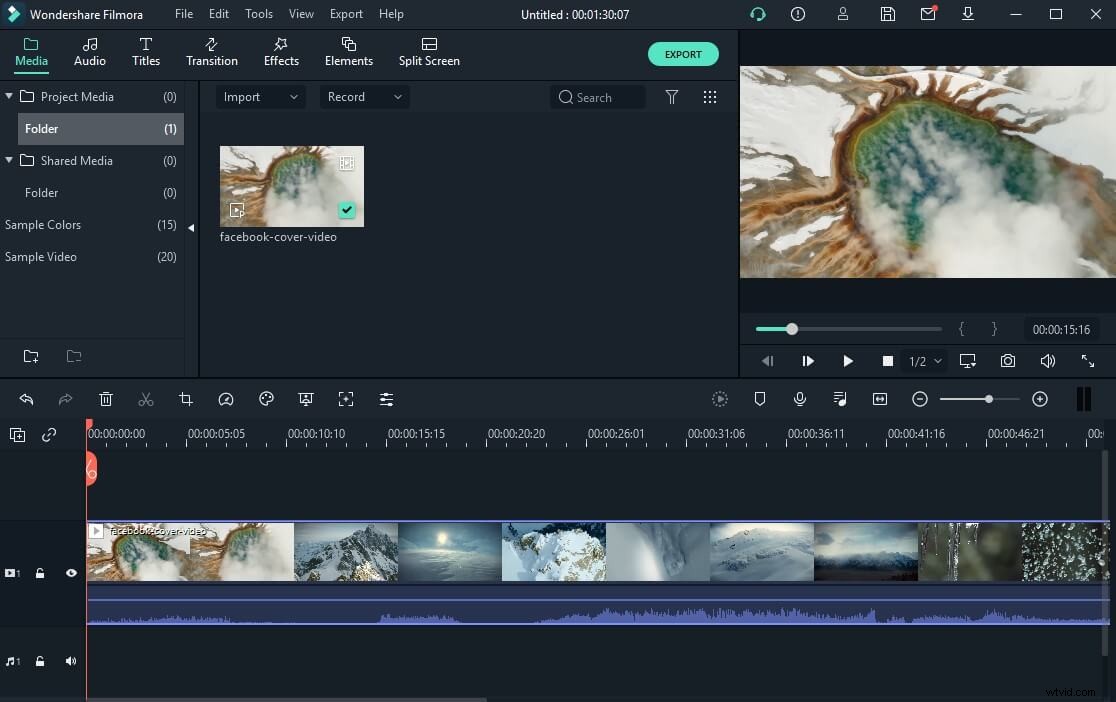
Task: Toggle visibility of the video track eye icon
Action: coord(70,573)
